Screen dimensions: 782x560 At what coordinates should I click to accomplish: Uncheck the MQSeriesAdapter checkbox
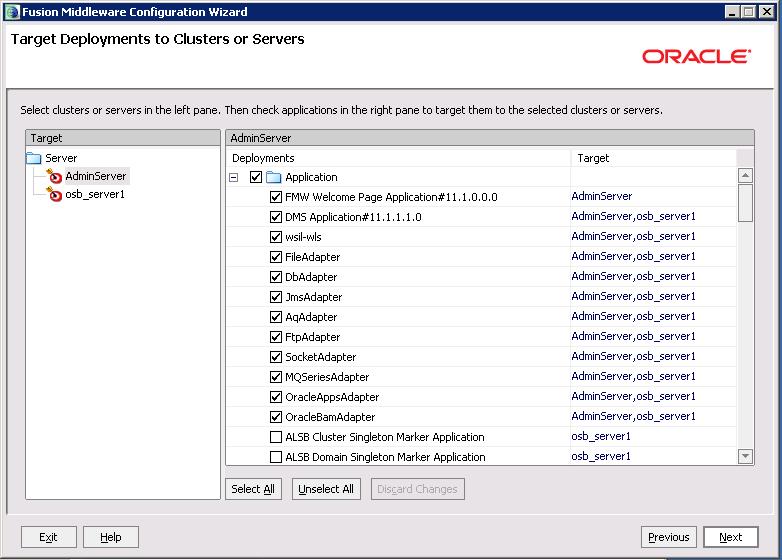point(276,377)
